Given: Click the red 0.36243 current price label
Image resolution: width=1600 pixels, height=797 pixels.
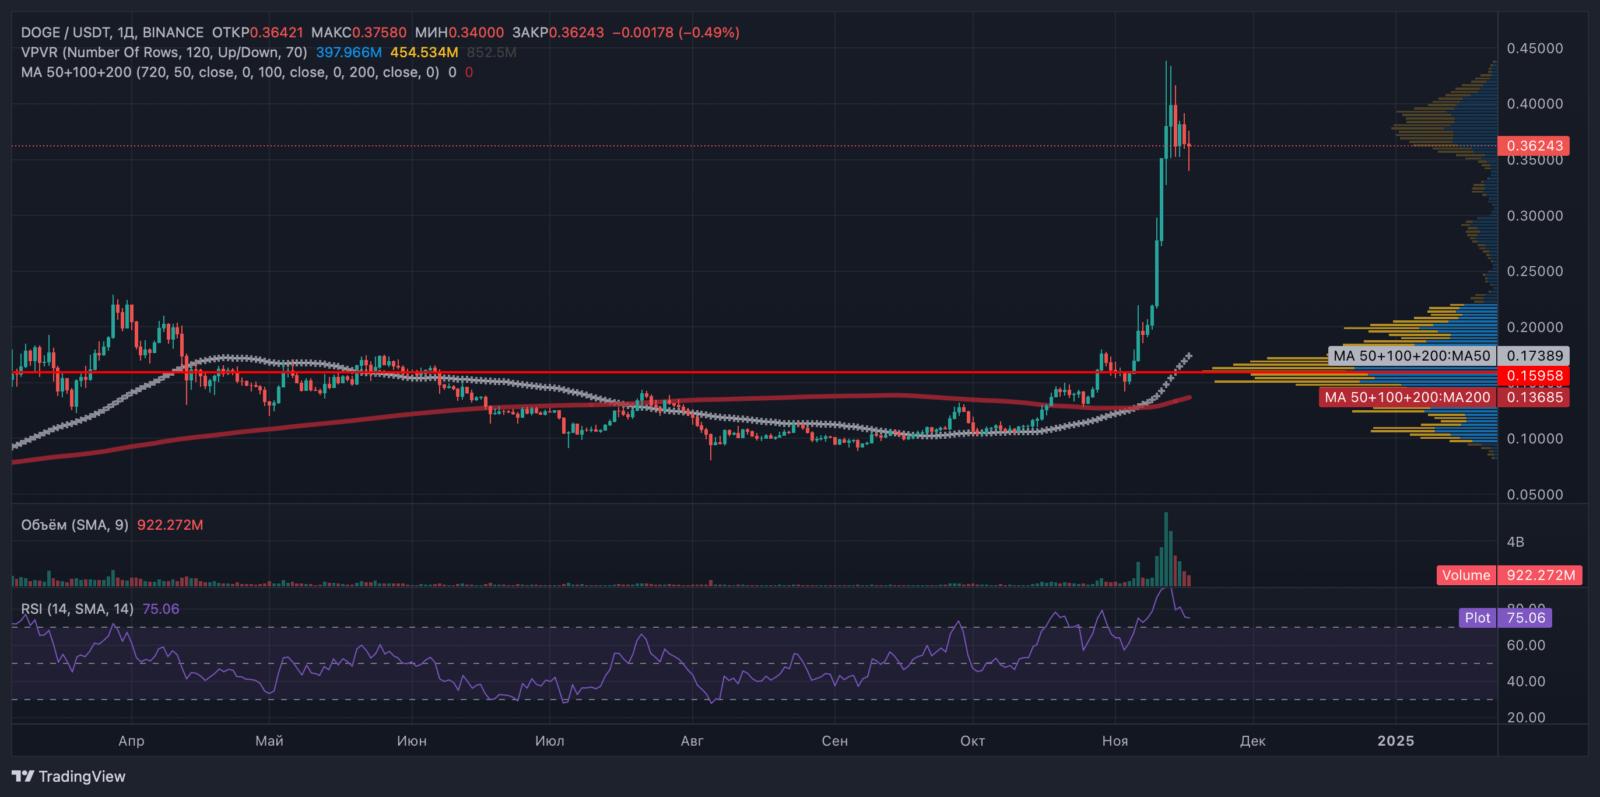Looking at the screenshot, I should 1534,146.
